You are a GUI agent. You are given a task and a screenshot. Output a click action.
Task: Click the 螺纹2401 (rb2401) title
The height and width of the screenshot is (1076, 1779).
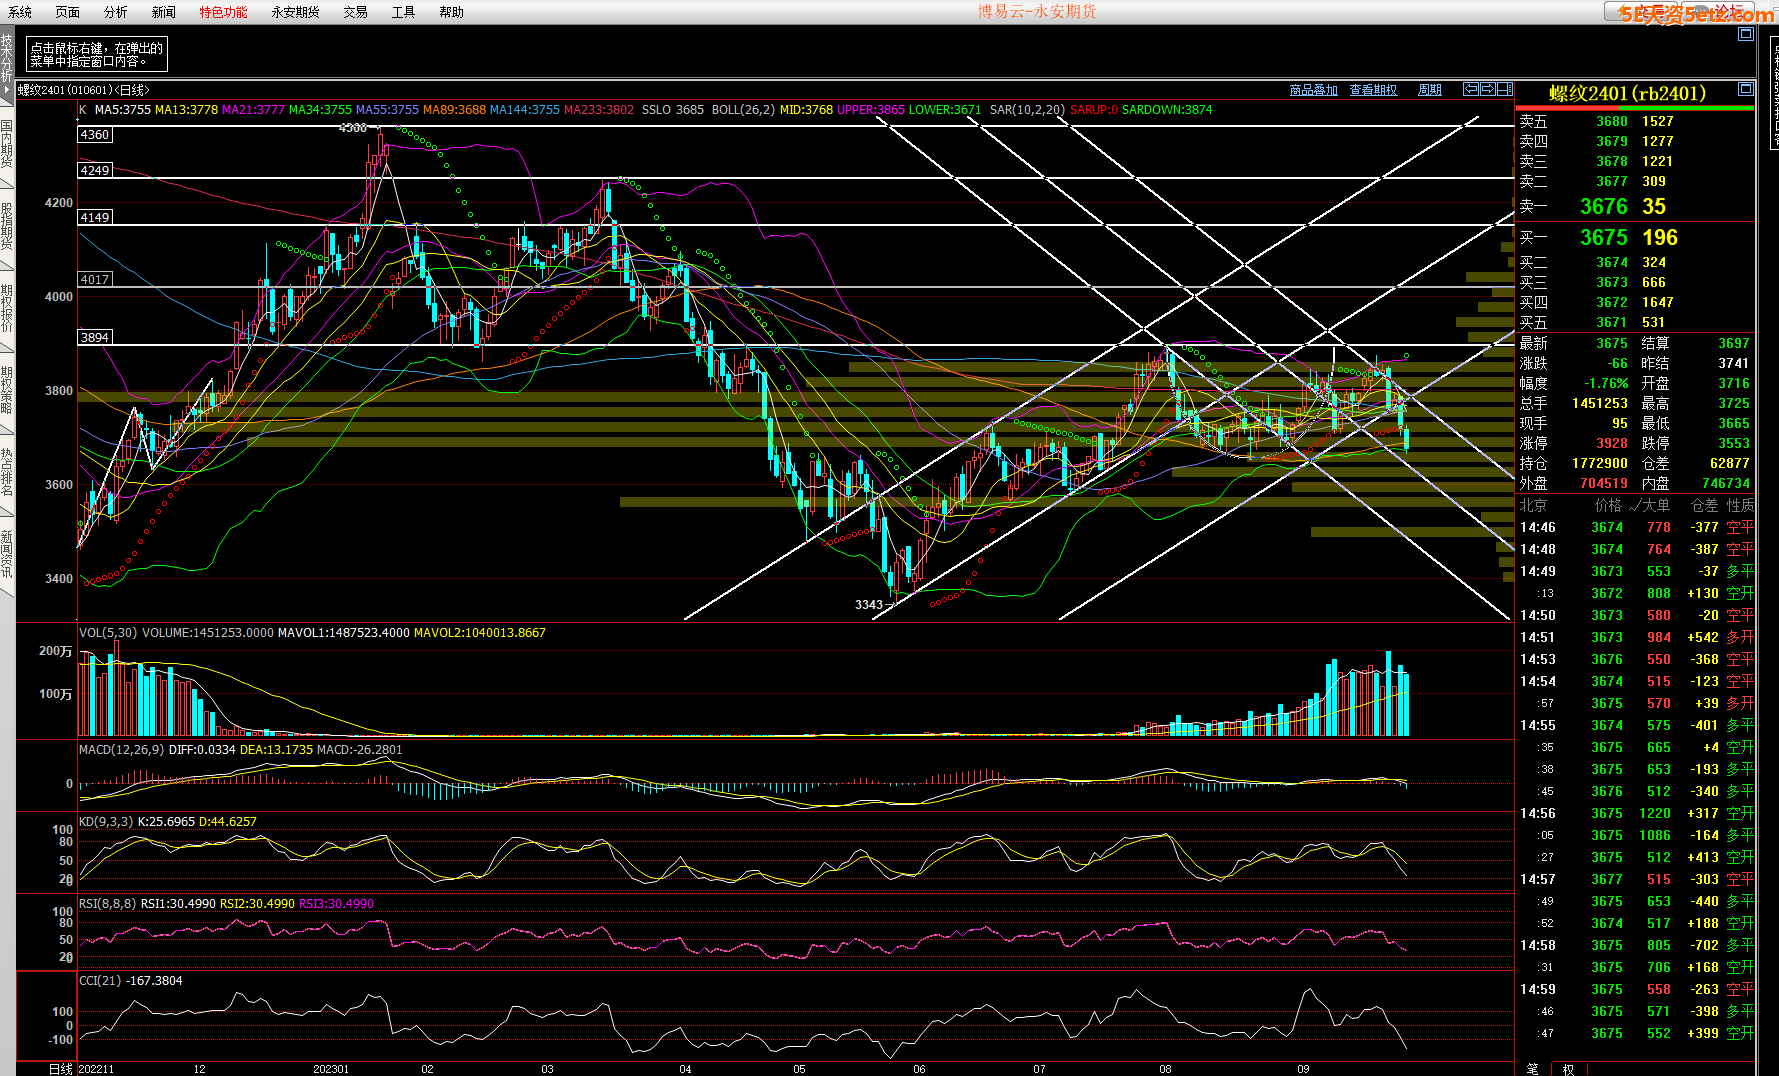click(1627, 93)
